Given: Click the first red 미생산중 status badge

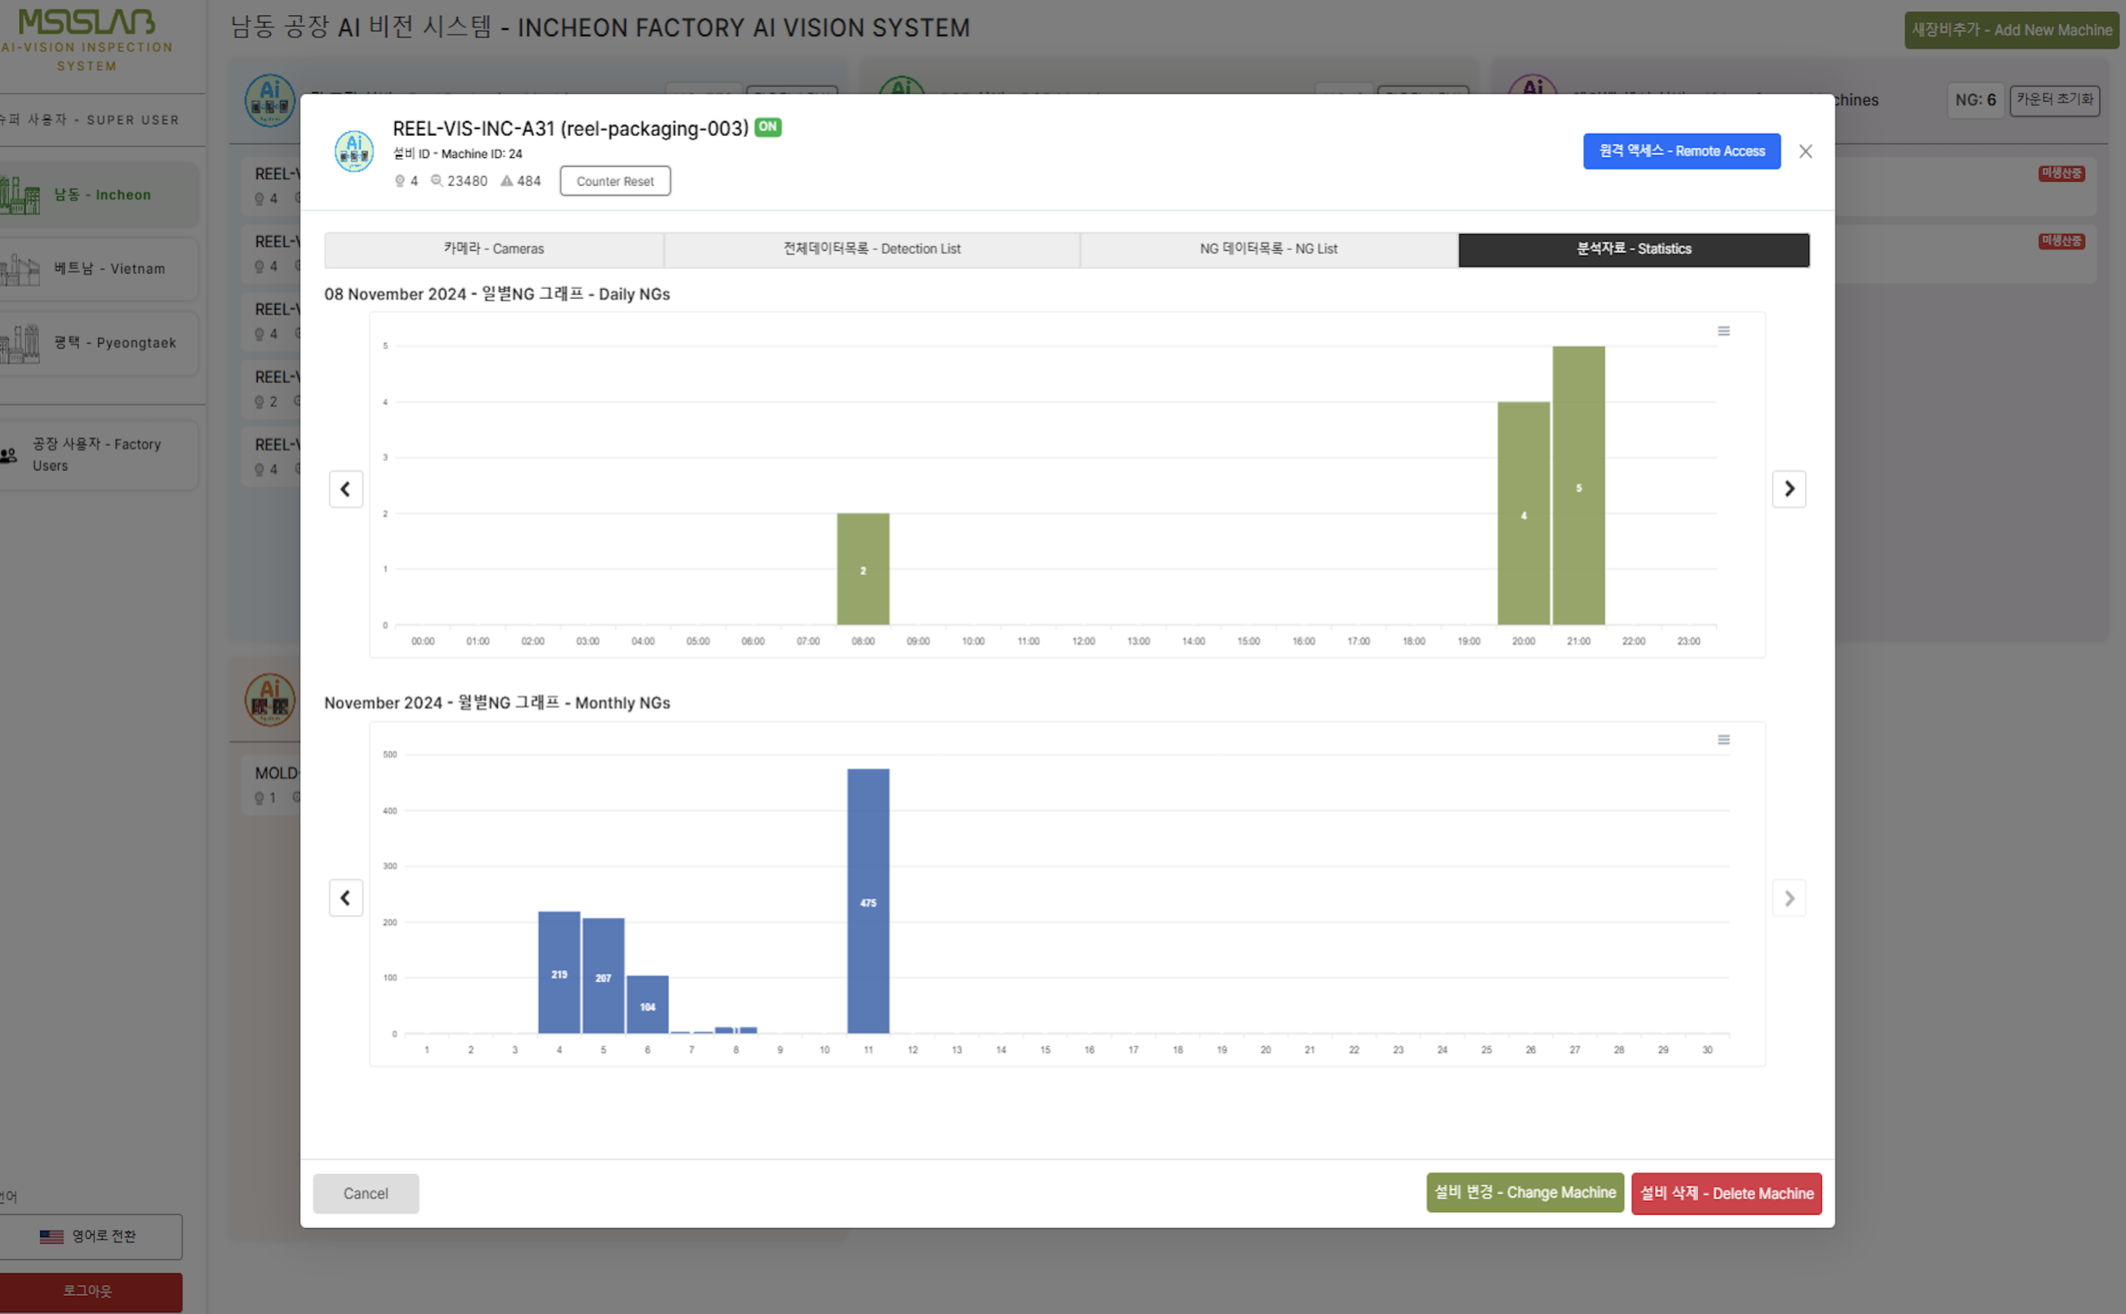Looking at the screenshot, I should (x=2061, y=173).
